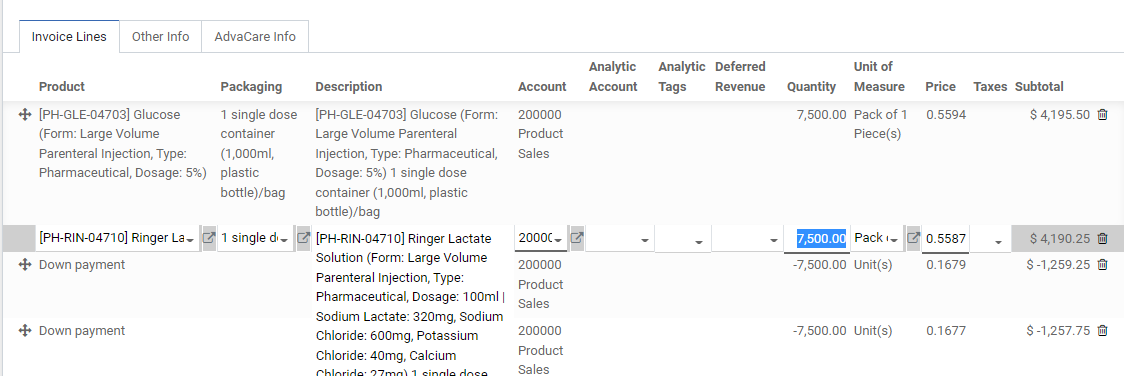Click the Ringer Lactate description text area
Viewport: 1124px width, 376px height.
pos(411,302)
